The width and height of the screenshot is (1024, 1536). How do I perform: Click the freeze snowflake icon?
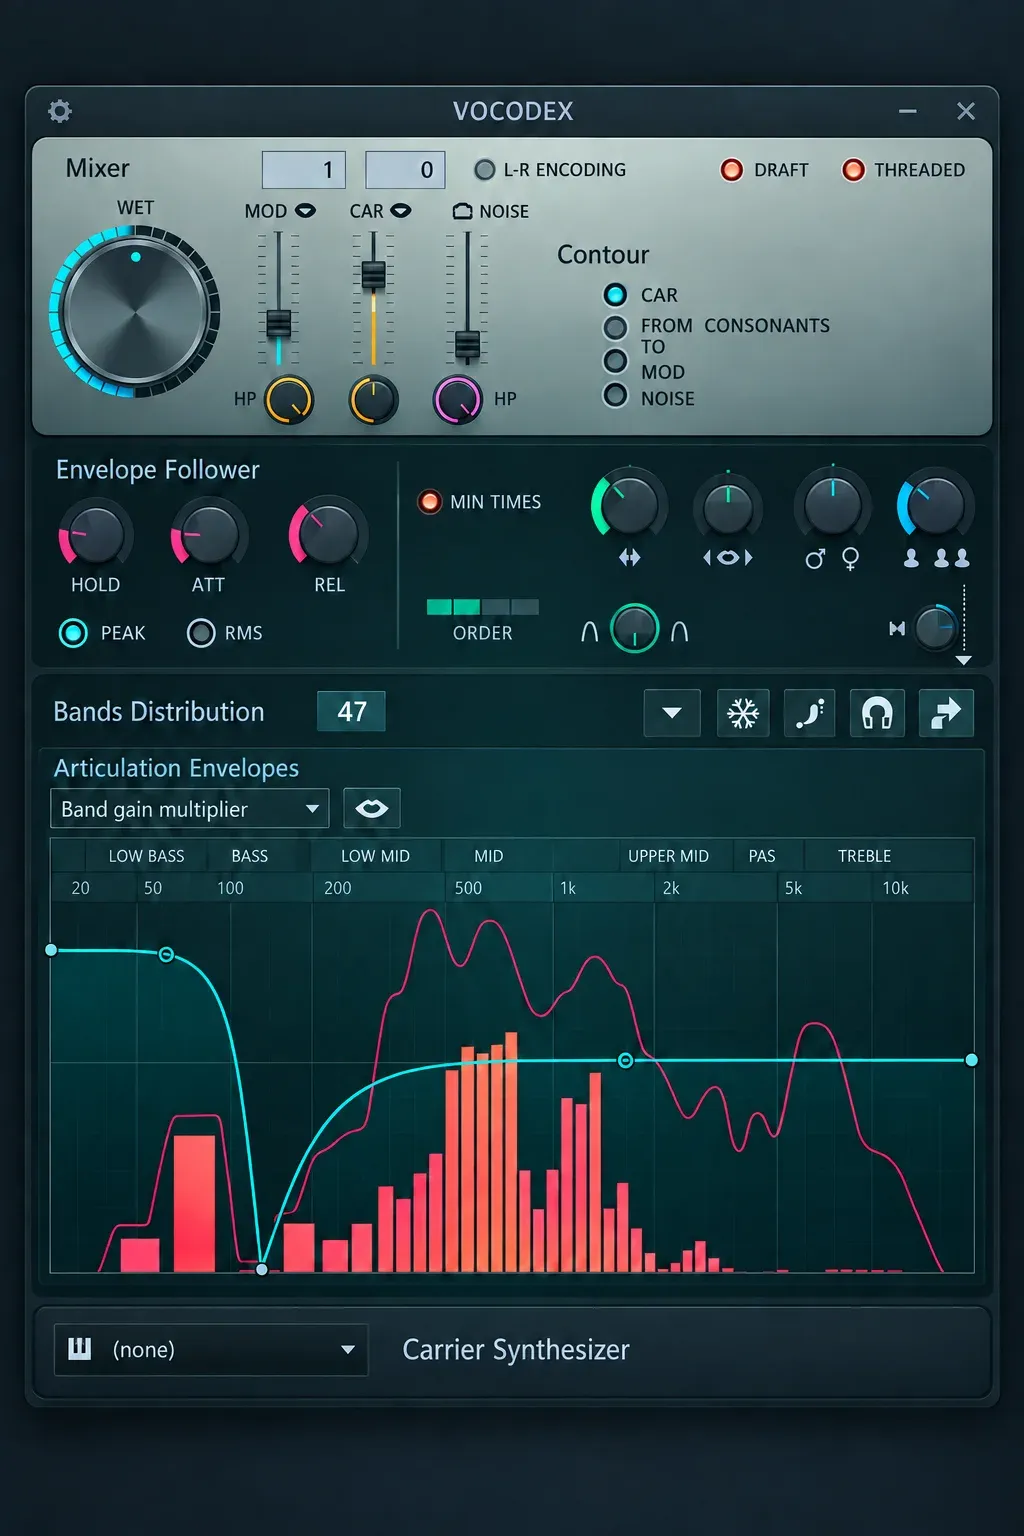pyautogui.click(x=742, y=713)
